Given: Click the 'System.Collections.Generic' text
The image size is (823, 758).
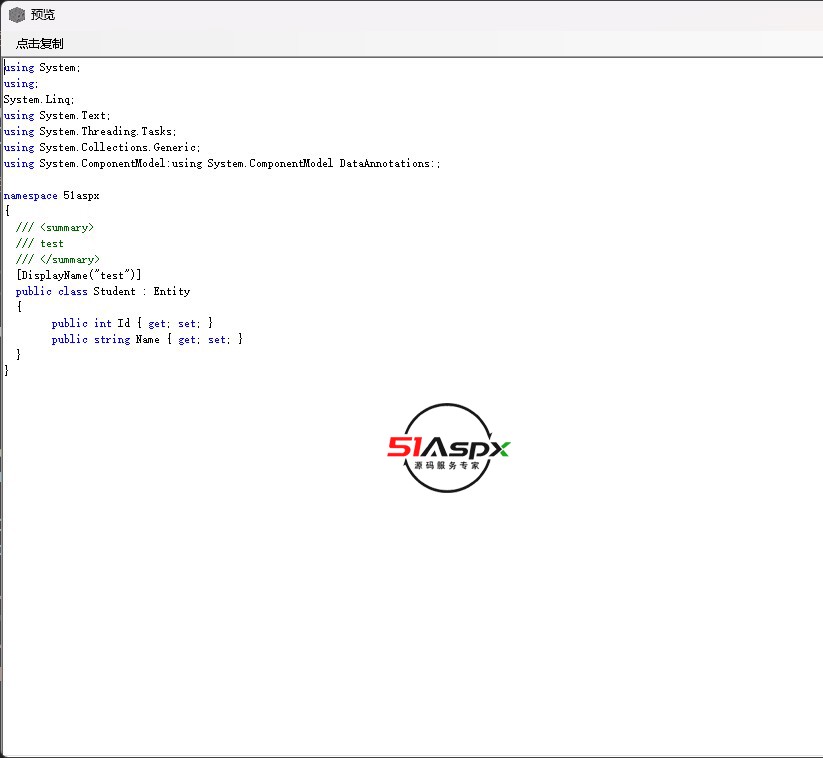Looking at the screenshot, I should [119, 148].
